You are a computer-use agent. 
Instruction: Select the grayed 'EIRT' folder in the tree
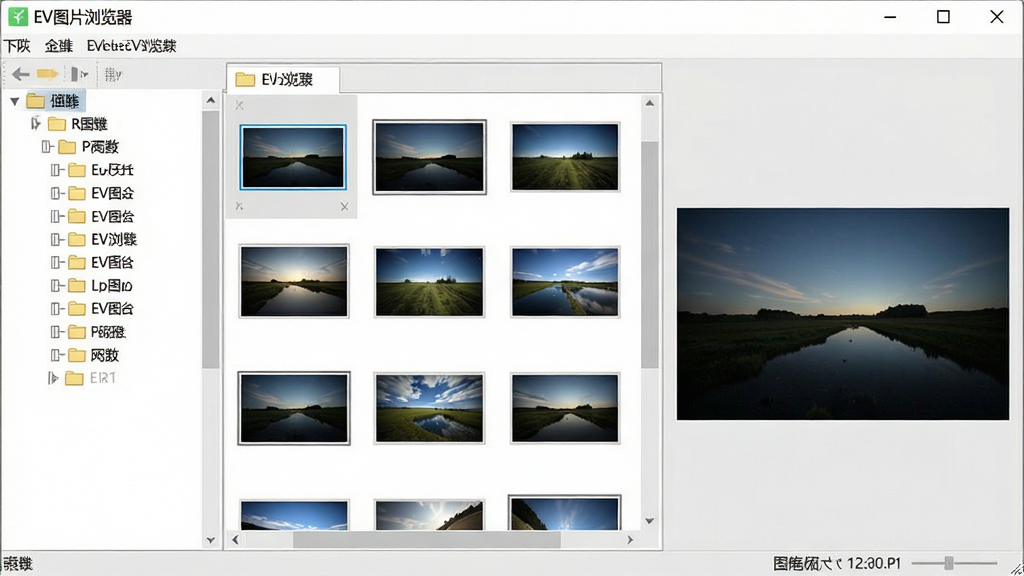[103, 378]
